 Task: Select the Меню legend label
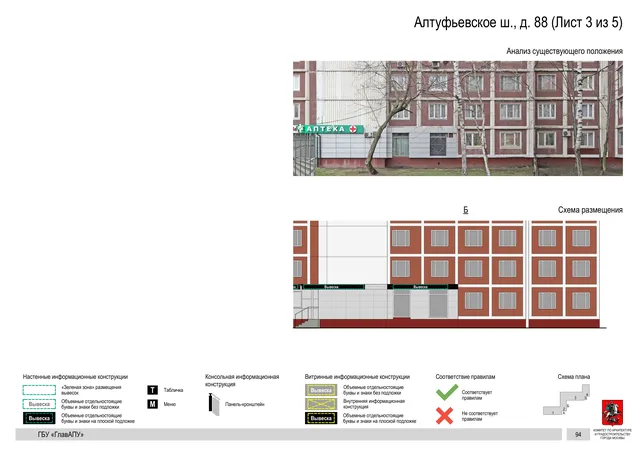pyautogui.click(x=170, y=404)
